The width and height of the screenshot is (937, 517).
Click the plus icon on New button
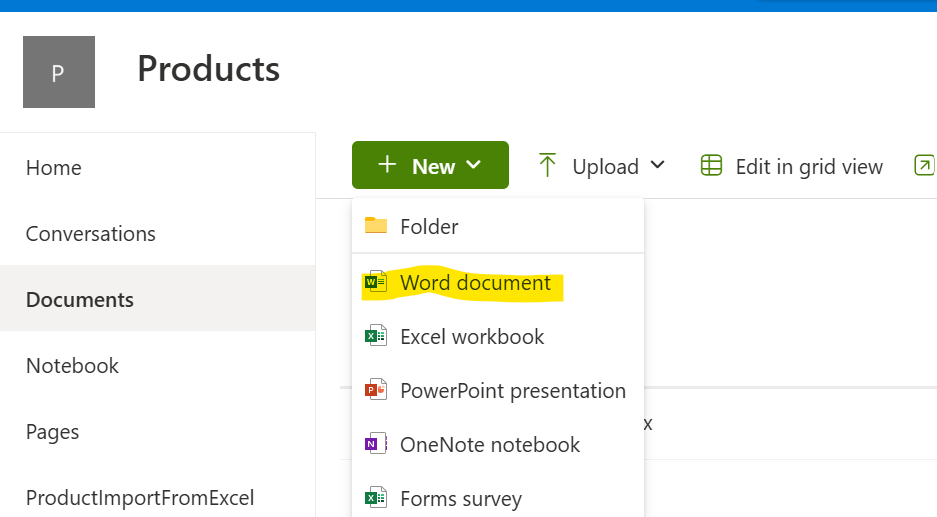pos(388,165)
